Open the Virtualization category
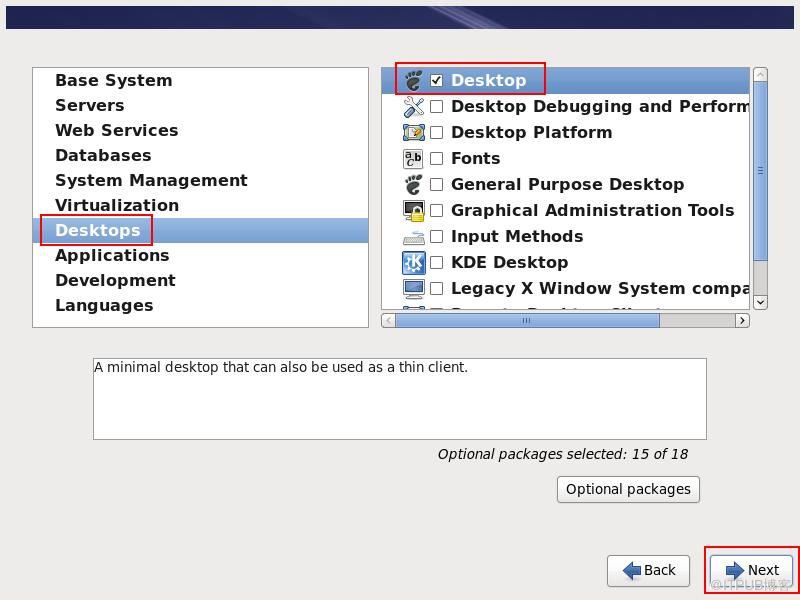Viewport: 800px width, 600px height. 201,205
